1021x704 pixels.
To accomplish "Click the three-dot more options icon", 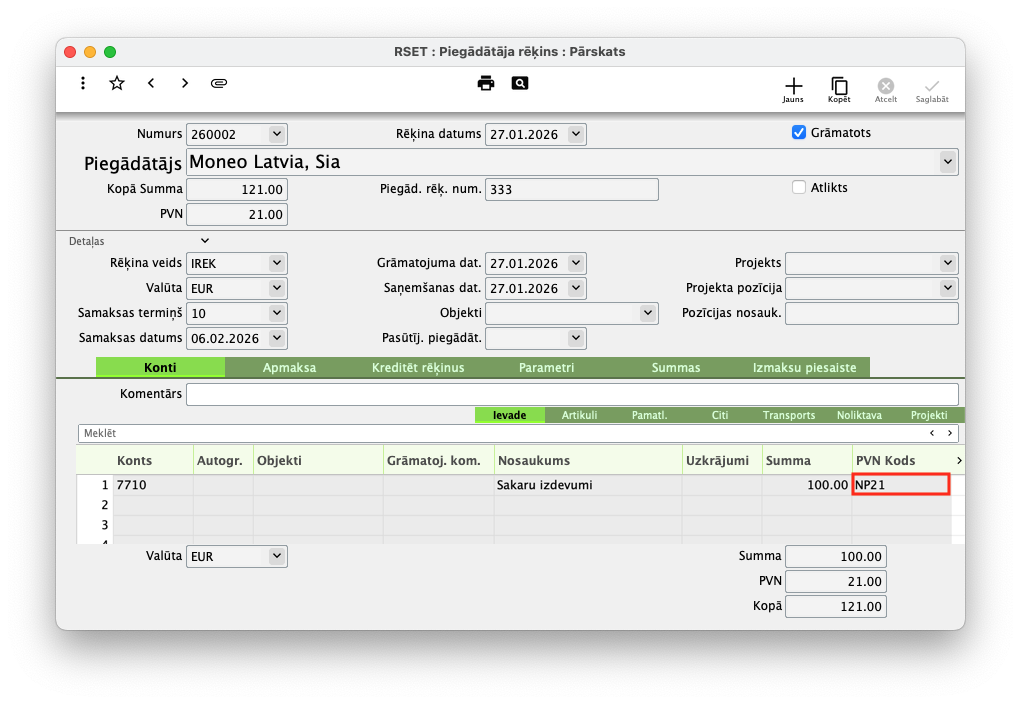I will pyautogui.click(x=83, y=83).
